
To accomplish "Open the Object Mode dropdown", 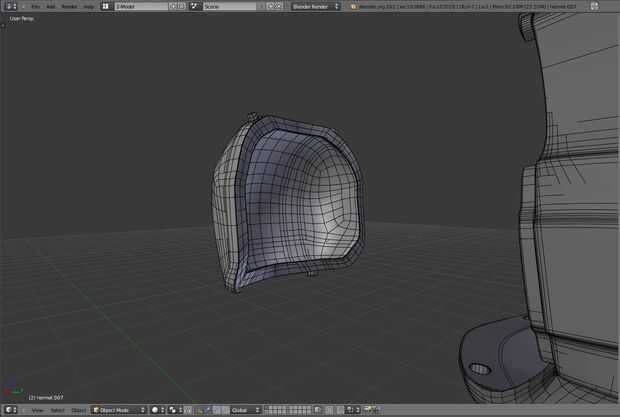I will [x=119, y=410].
